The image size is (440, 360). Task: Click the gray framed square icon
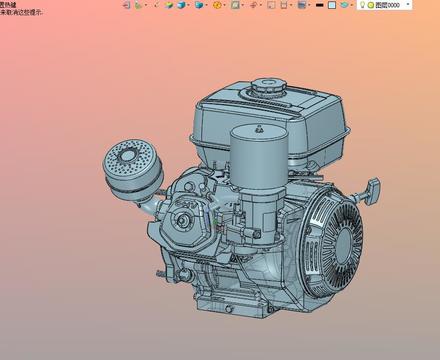235,5
